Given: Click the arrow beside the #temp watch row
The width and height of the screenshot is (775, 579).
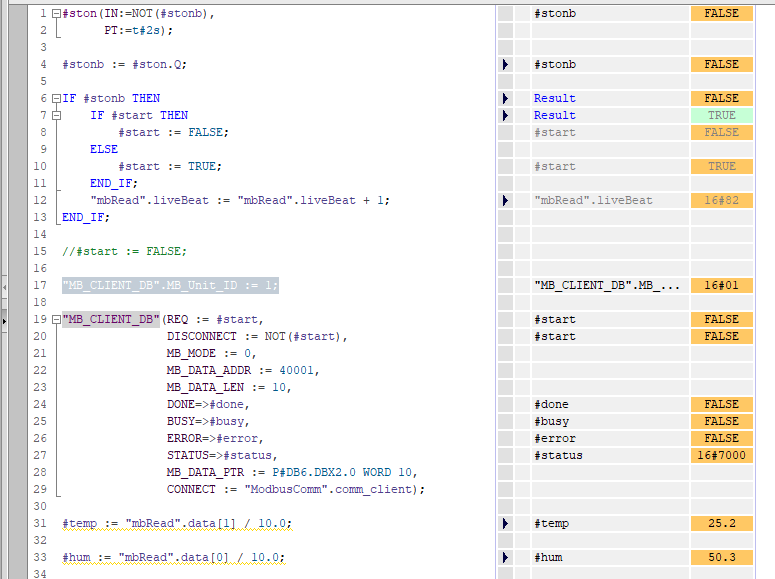Looking at the screenshot, I should coord(506,523).
